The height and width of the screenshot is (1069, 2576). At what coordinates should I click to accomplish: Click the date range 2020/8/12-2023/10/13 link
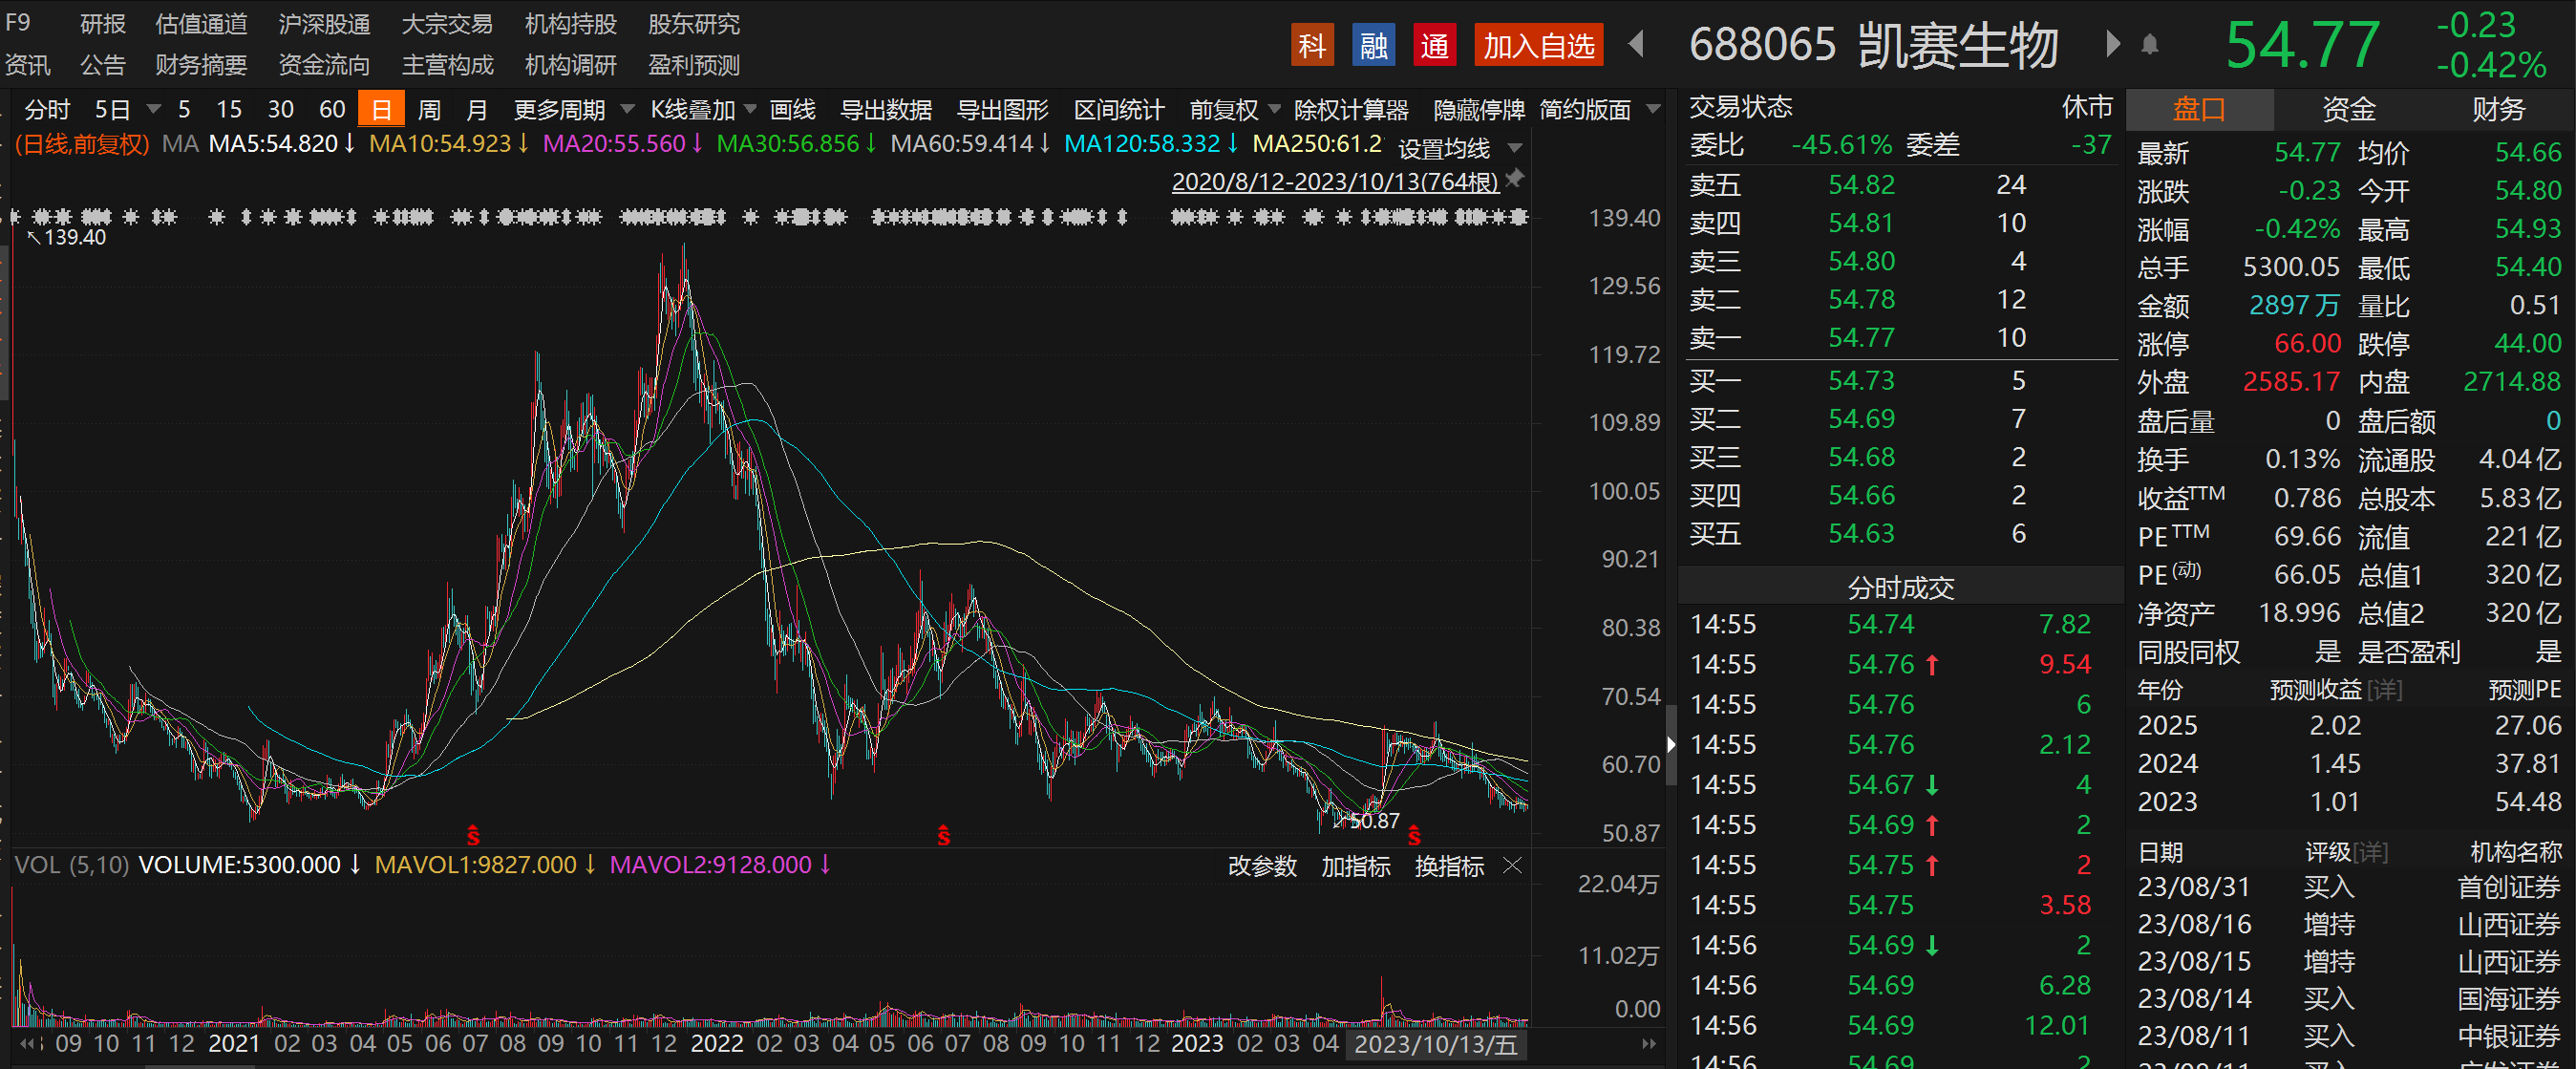(1334, 181)
